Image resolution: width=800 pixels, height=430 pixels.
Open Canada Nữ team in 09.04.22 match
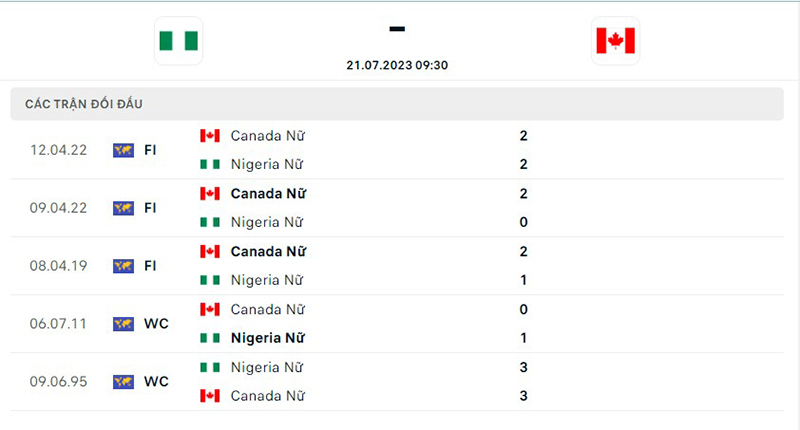coord(268,193)
